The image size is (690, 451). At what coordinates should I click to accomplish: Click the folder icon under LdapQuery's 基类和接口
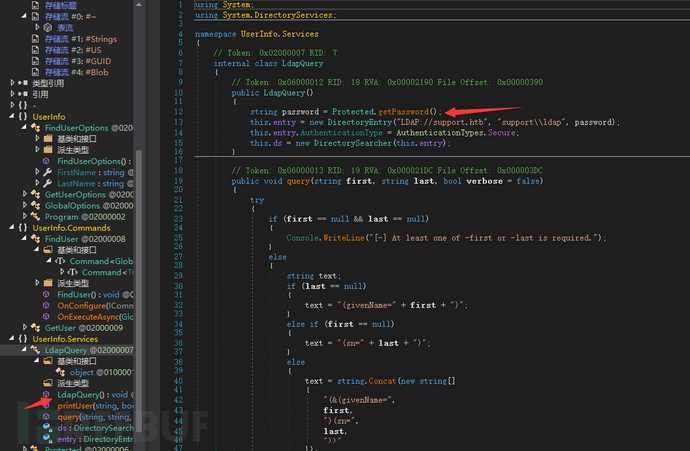(x=48, y=361)
